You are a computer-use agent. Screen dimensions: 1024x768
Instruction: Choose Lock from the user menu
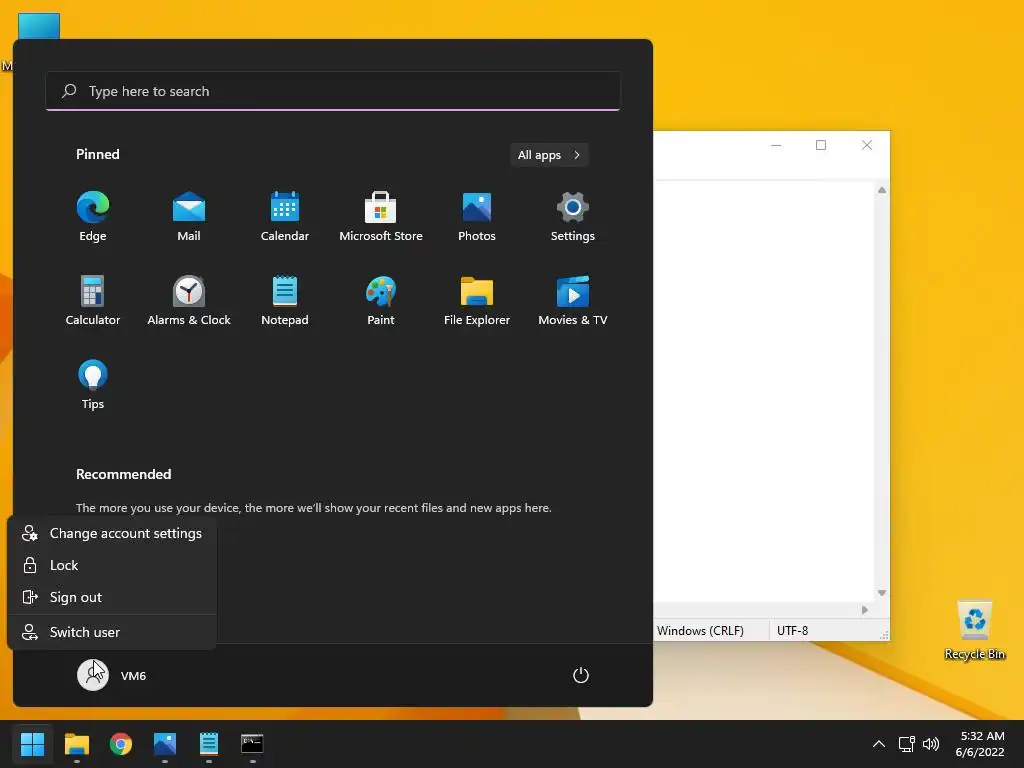[x=112, y=566]
